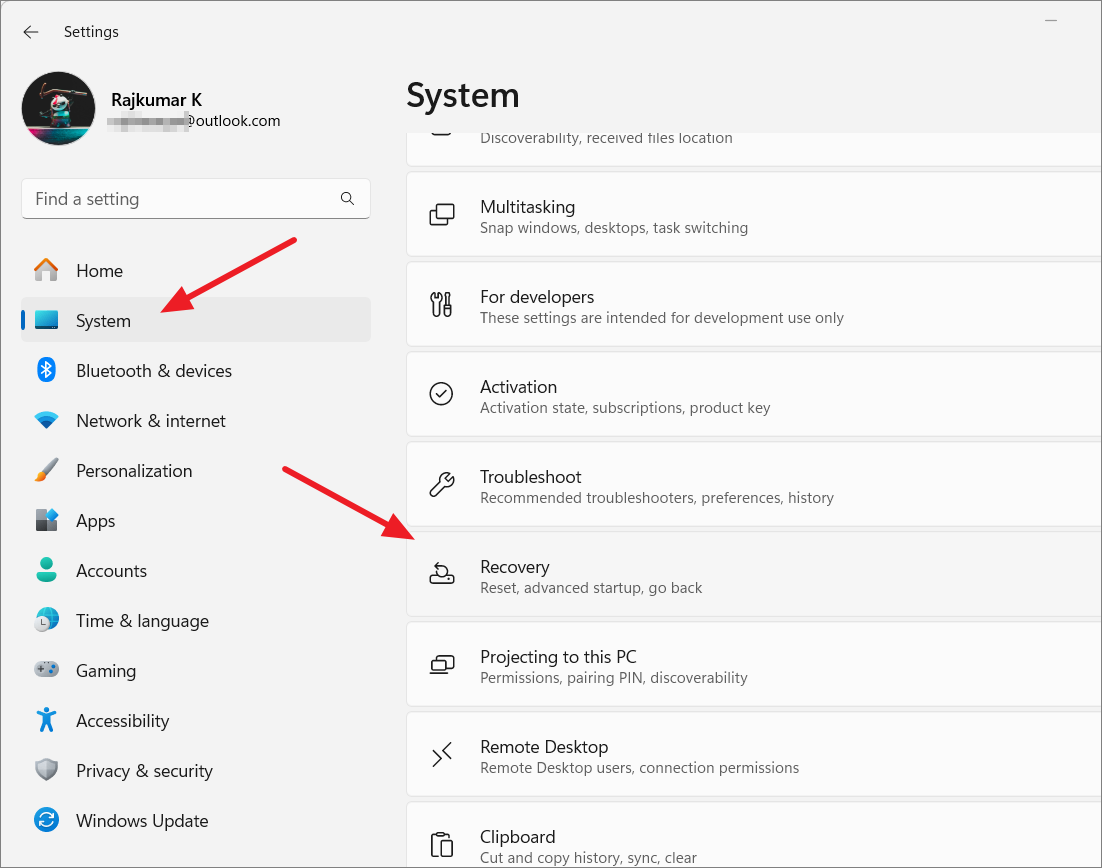Viewport: 1102px width, 868px height.
Task: Open Accessibility via its icon
Action: (47, 720)
